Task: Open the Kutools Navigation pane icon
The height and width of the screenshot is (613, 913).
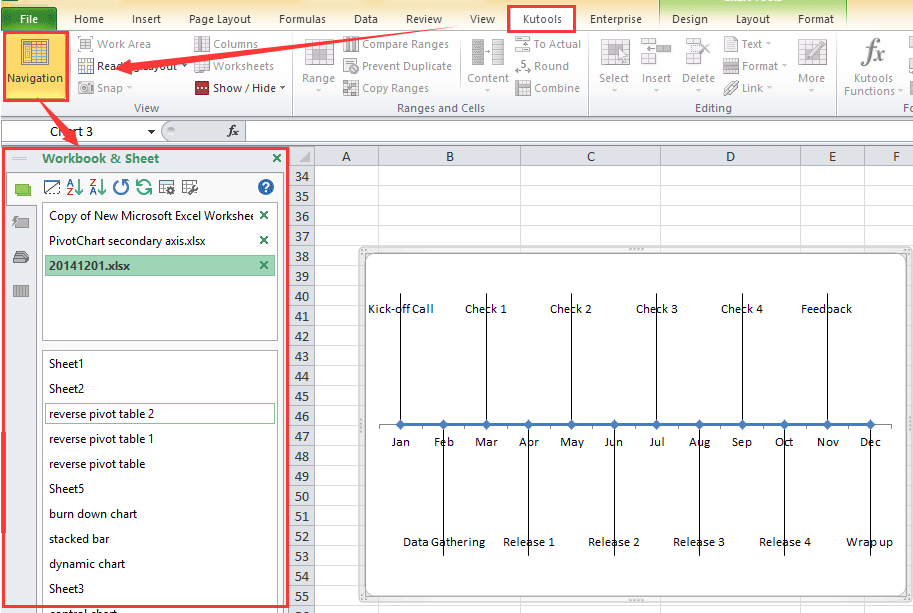Action: tap(34, 66)
